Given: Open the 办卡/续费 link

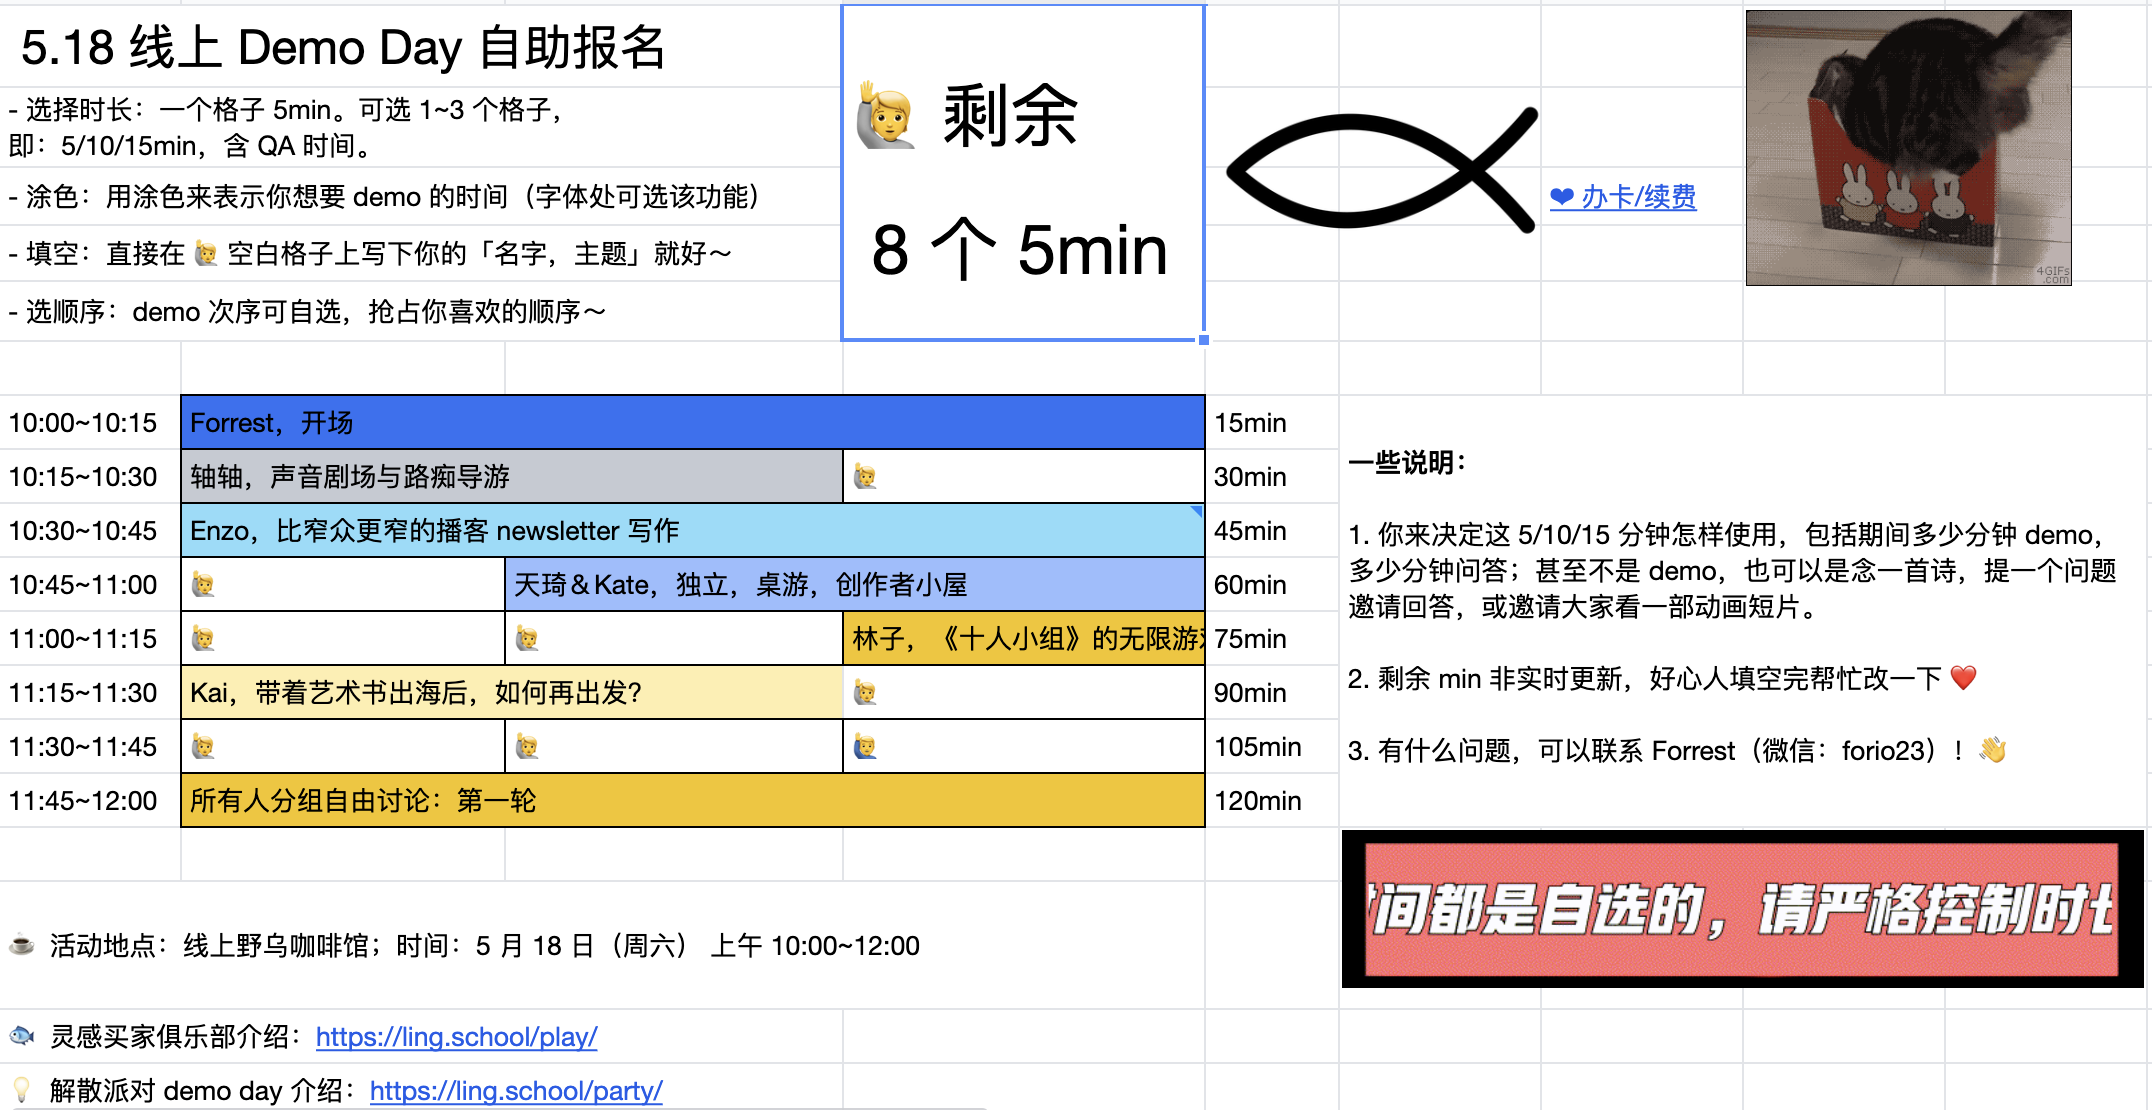Looking at the screenshot, I should coord(1637,197).
